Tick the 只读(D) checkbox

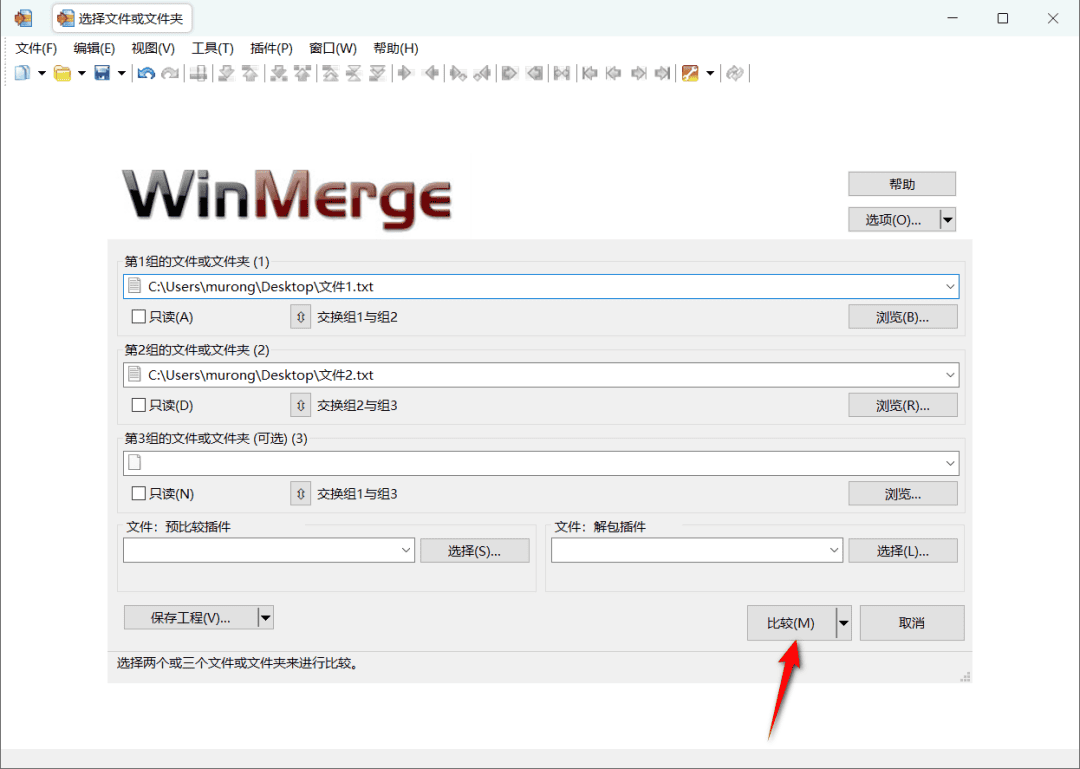pyautogui.click(x=138, y=404)
